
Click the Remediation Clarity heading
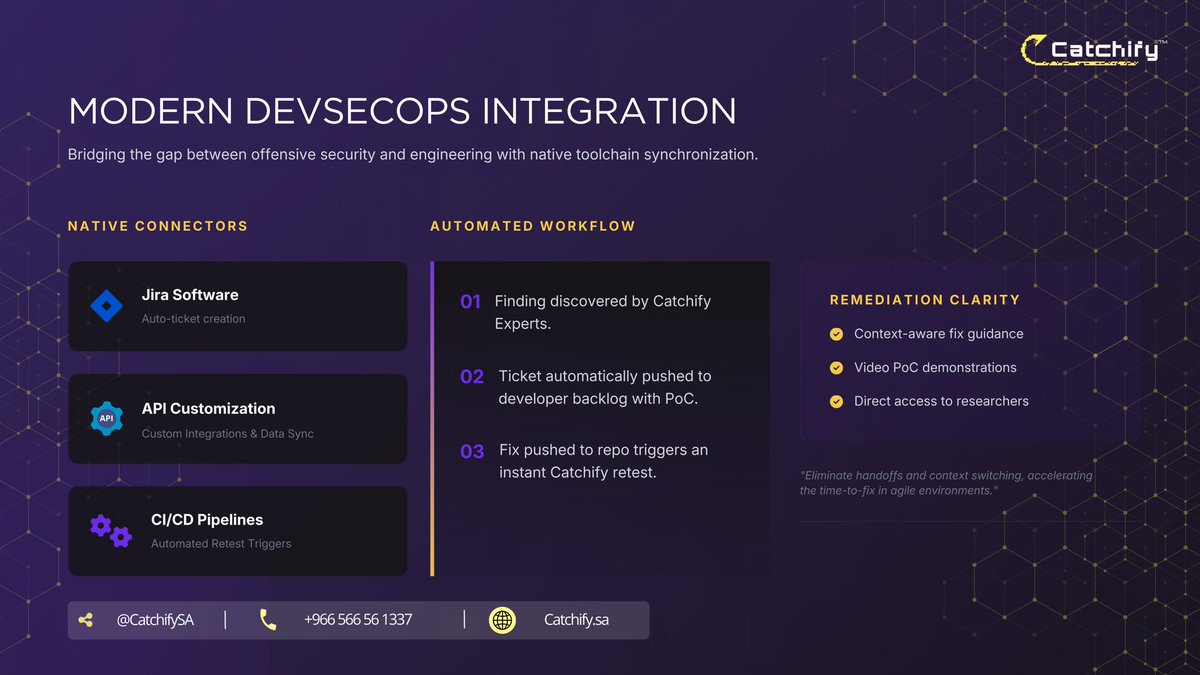point(925,299)
